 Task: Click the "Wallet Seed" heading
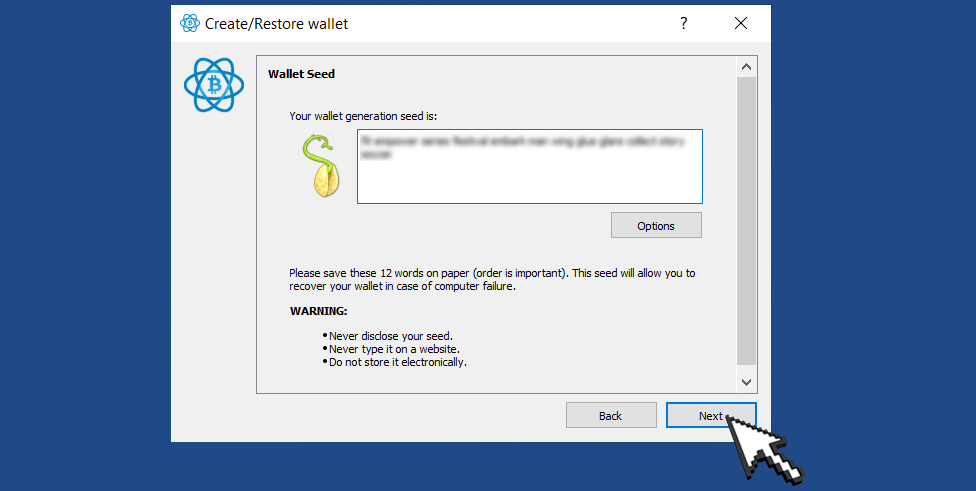coord(301,74)
